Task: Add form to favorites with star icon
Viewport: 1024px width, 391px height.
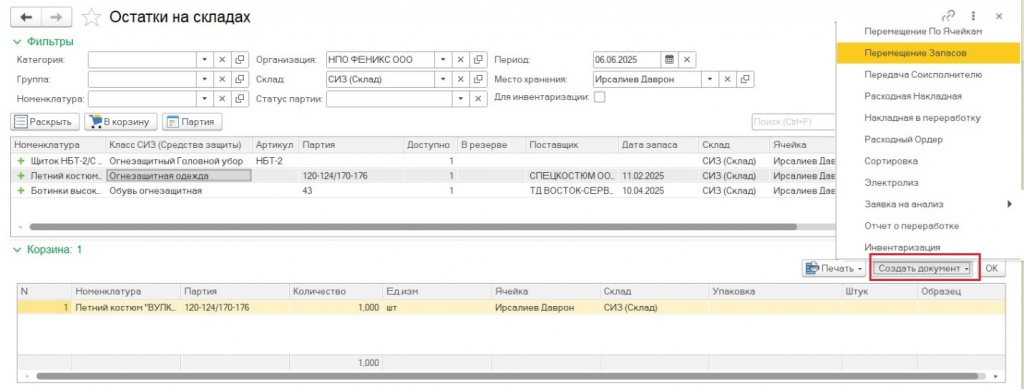Action: 91,18
